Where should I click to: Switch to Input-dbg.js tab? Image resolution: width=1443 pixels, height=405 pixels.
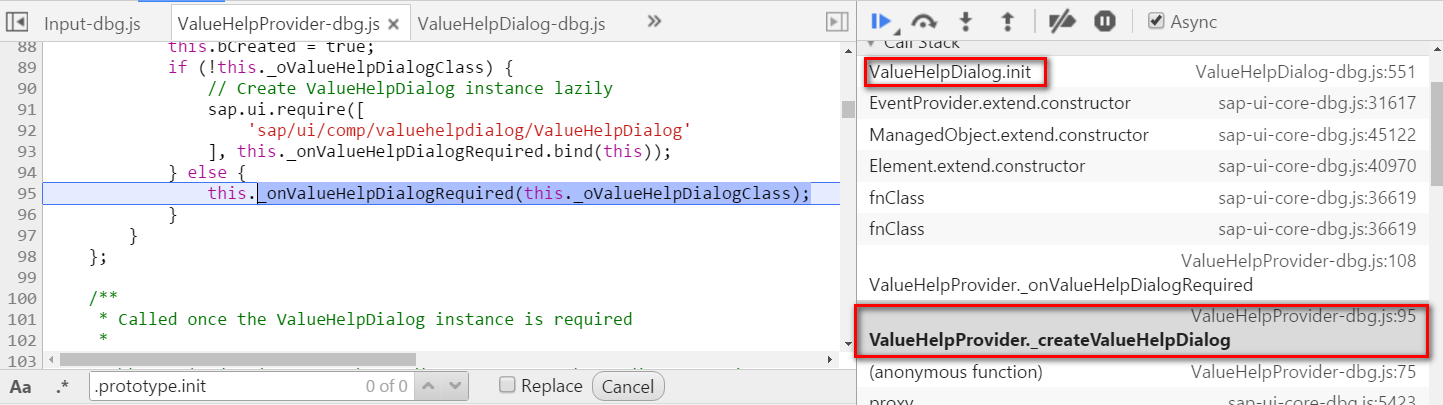pos(92,22)
